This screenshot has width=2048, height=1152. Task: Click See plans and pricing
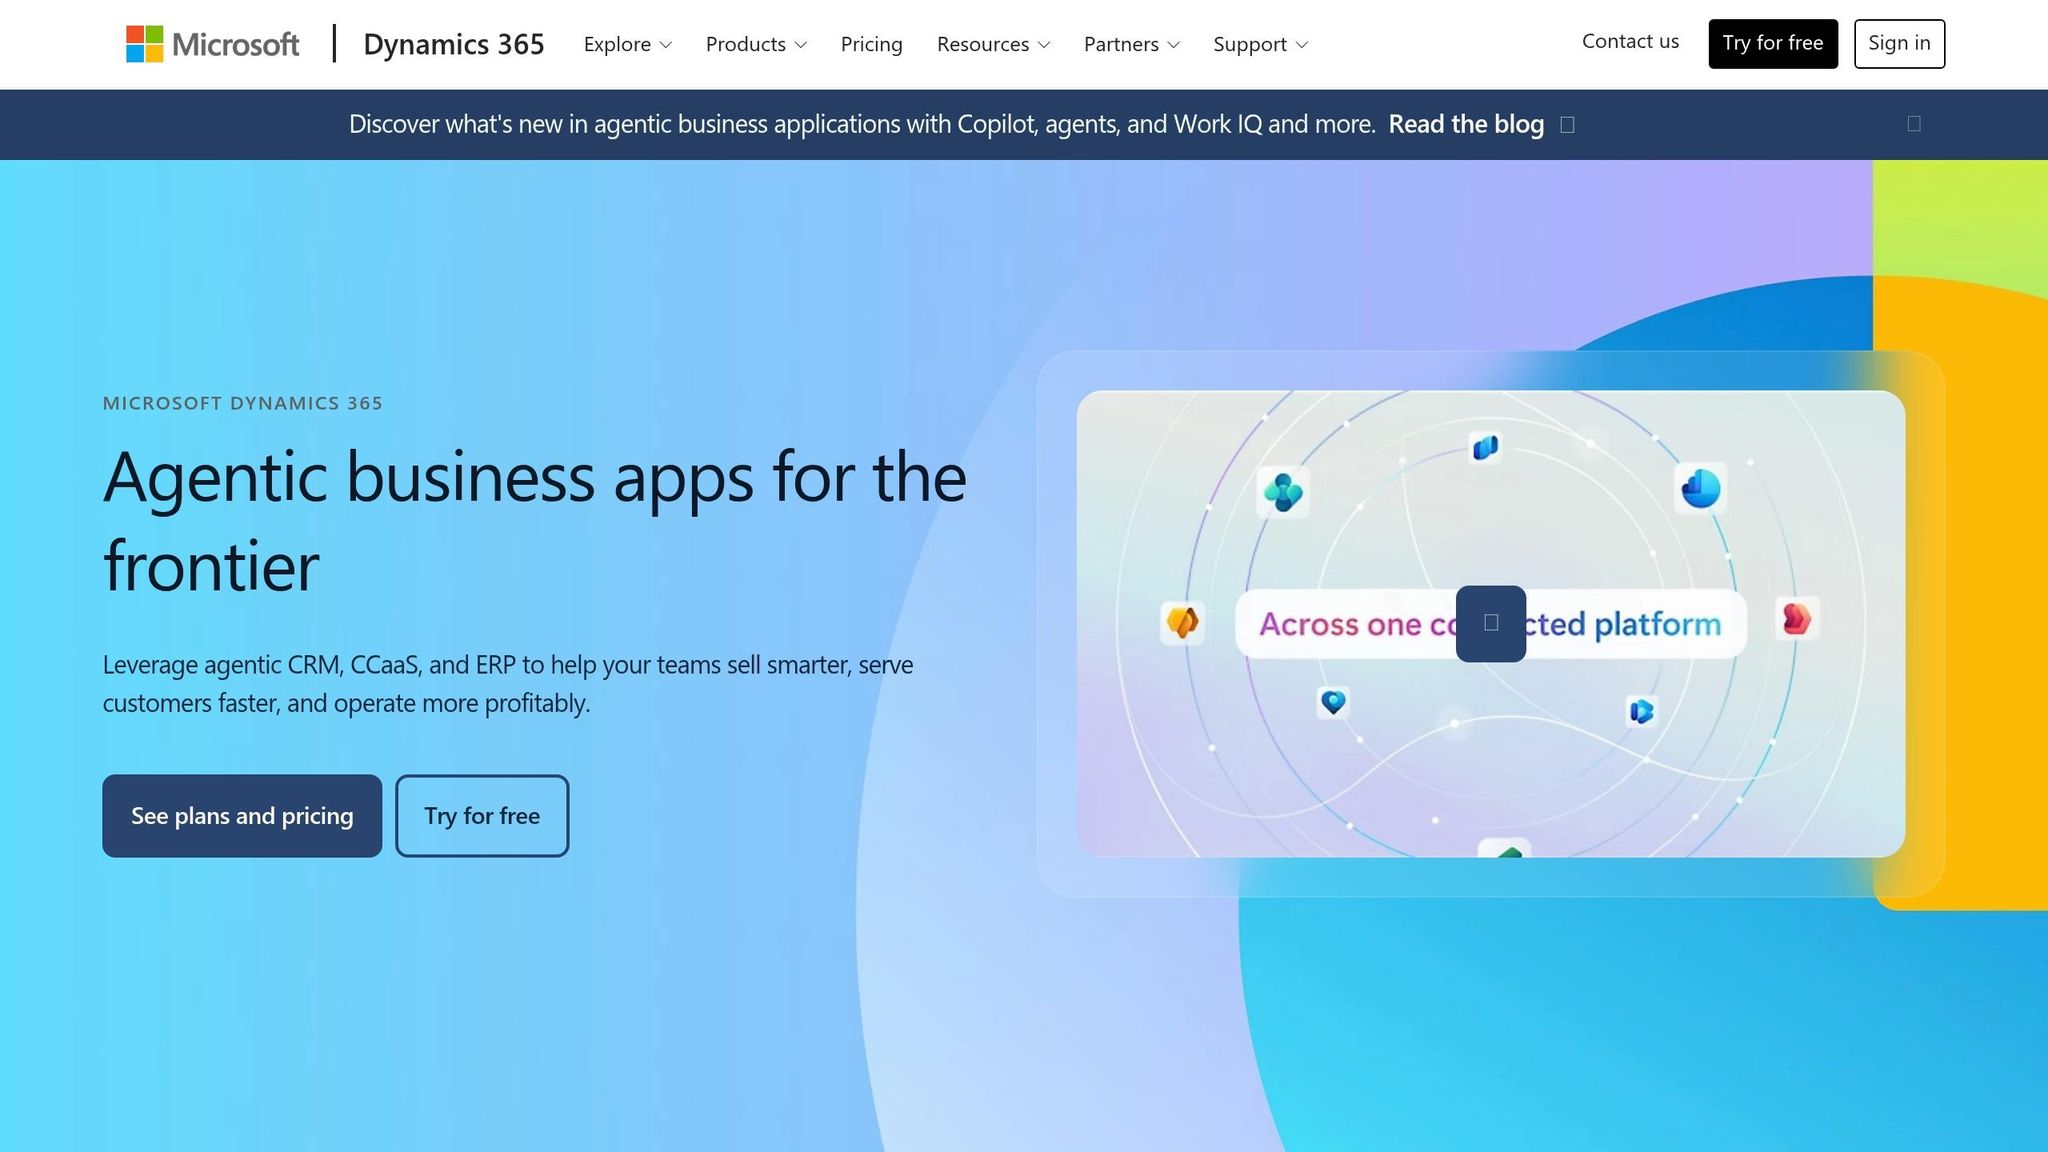click(x=242, y=815)
